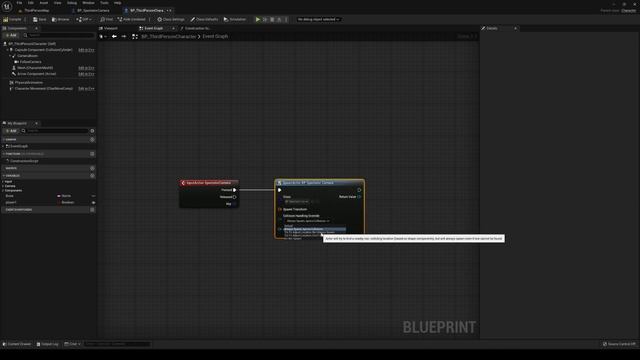The height and width of the screenshot is (360, 640).
Task: Select ConstructionScript function
Action: point(24,161)
